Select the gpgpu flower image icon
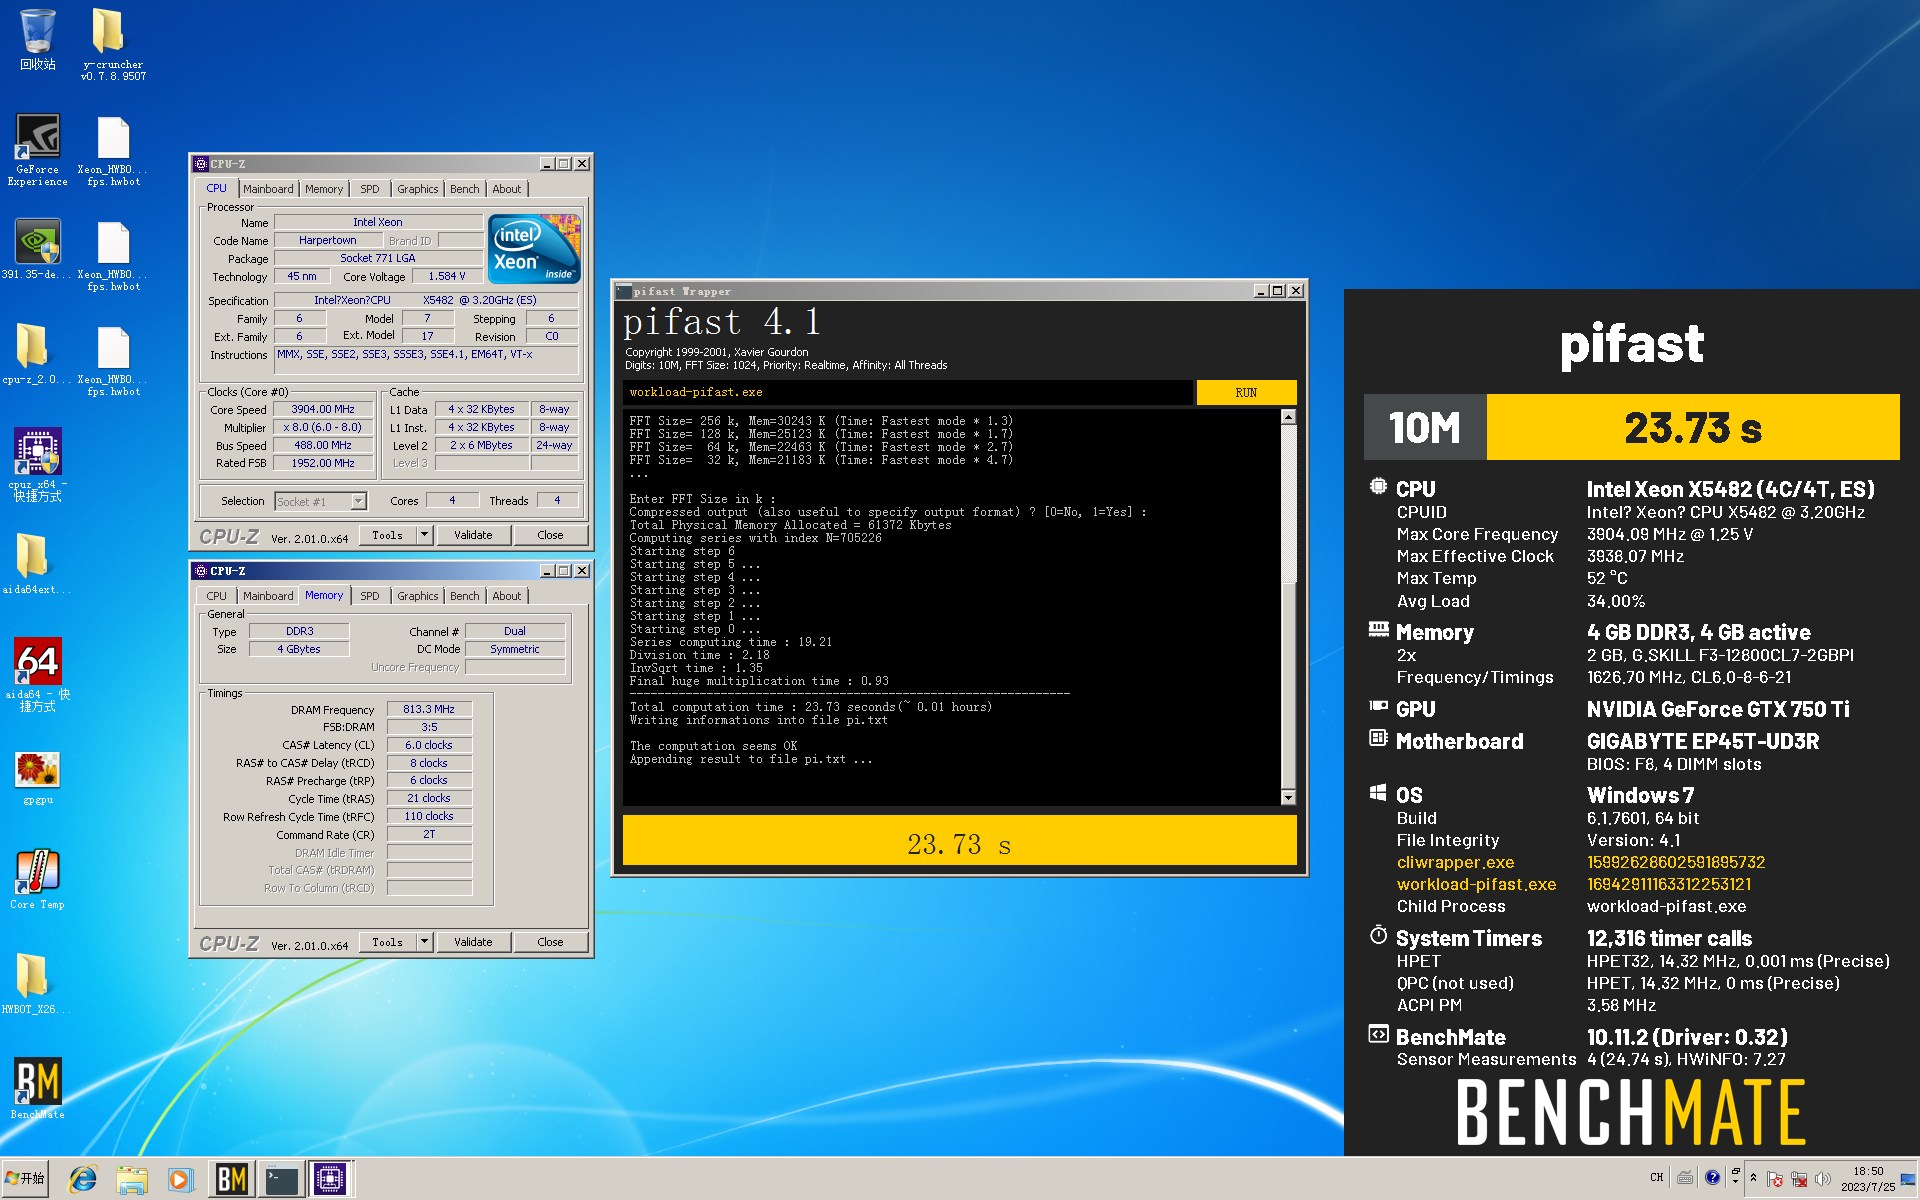 pyautogui.click(x=37, y=778)
